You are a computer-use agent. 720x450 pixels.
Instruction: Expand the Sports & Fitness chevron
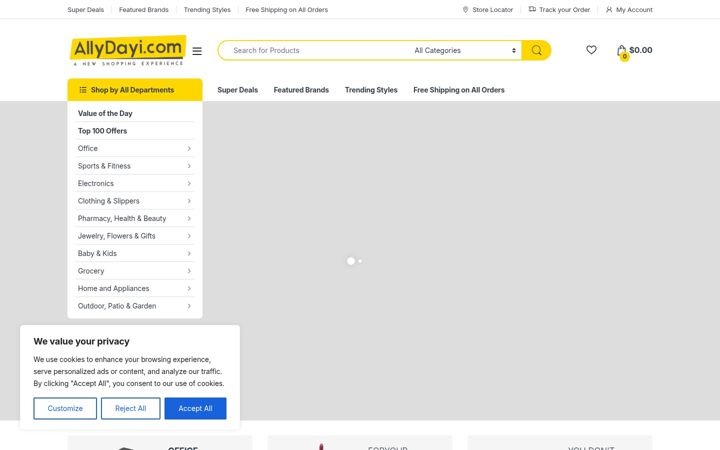click(x=189, y=166)
